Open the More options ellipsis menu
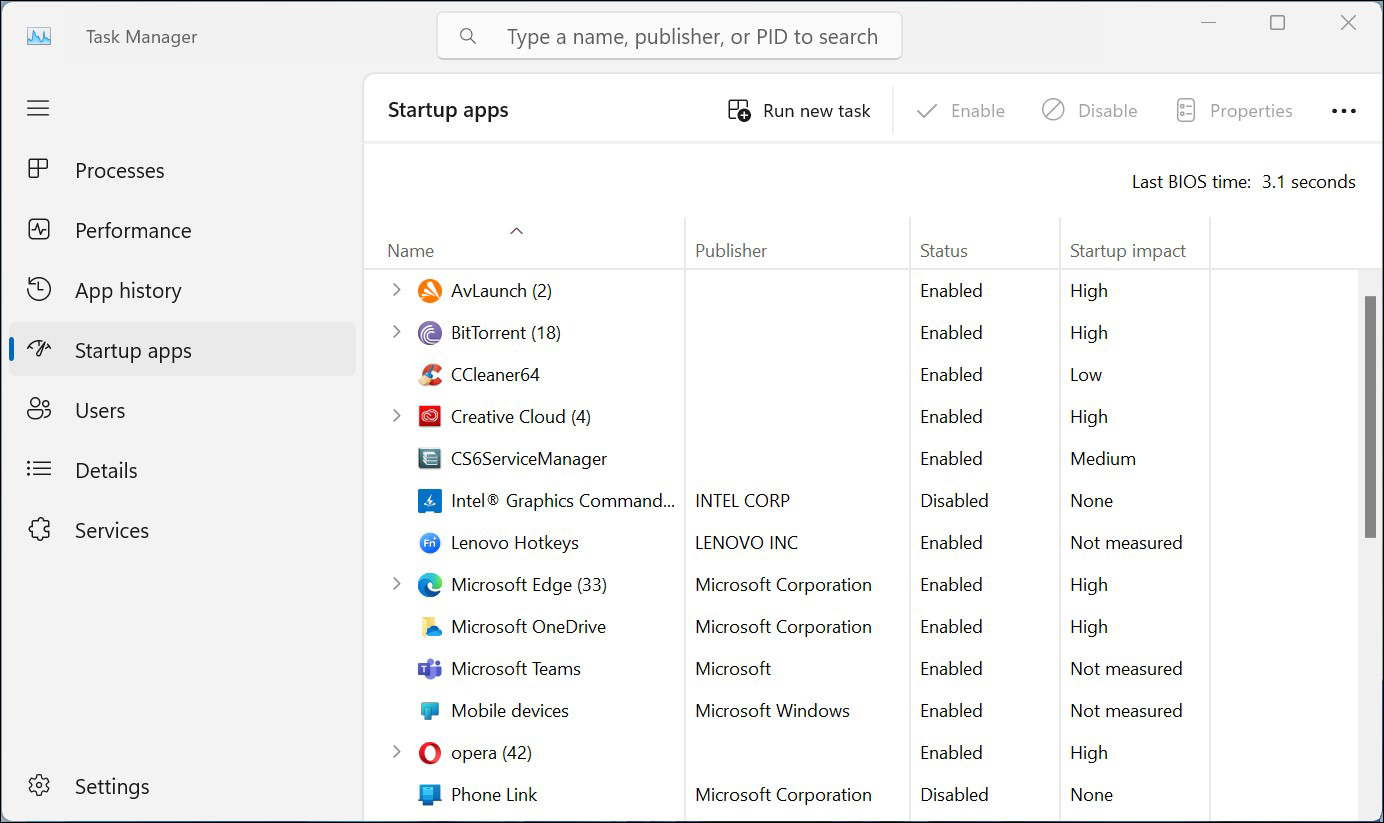The width and height of the screenshot is (1384, 823). 1344,110
